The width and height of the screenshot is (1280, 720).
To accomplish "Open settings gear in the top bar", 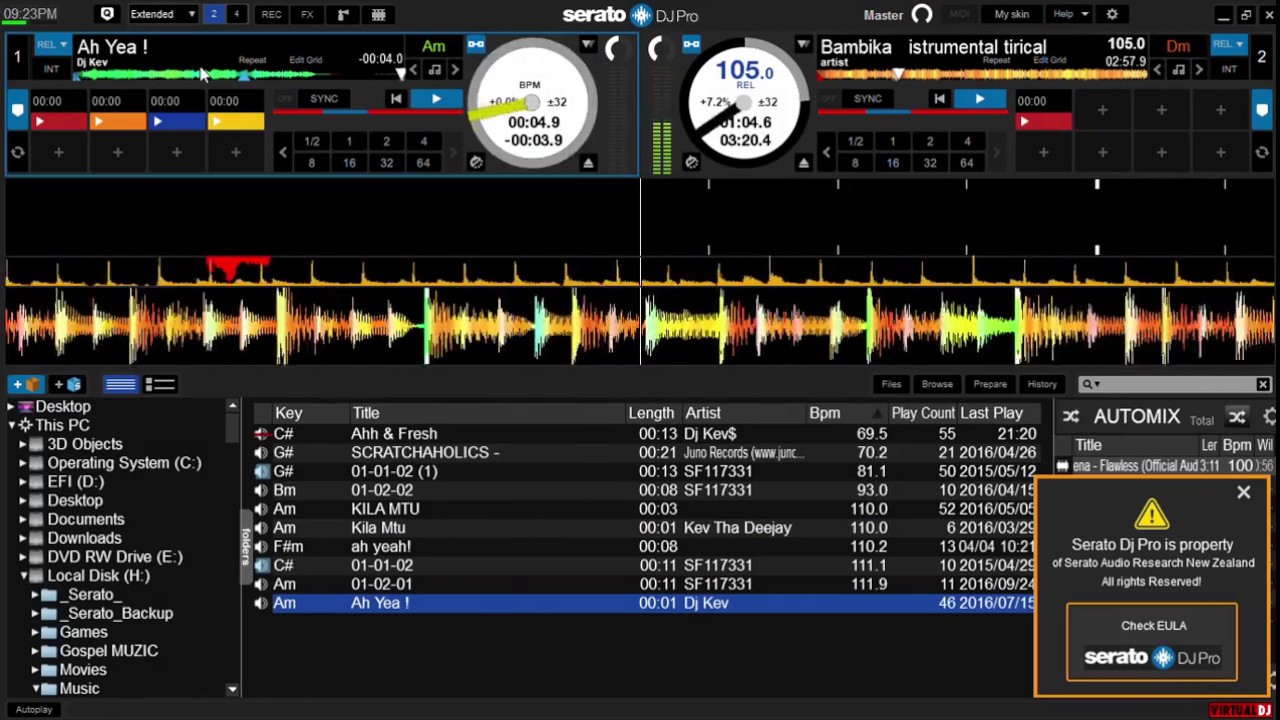I will 1112,15.
